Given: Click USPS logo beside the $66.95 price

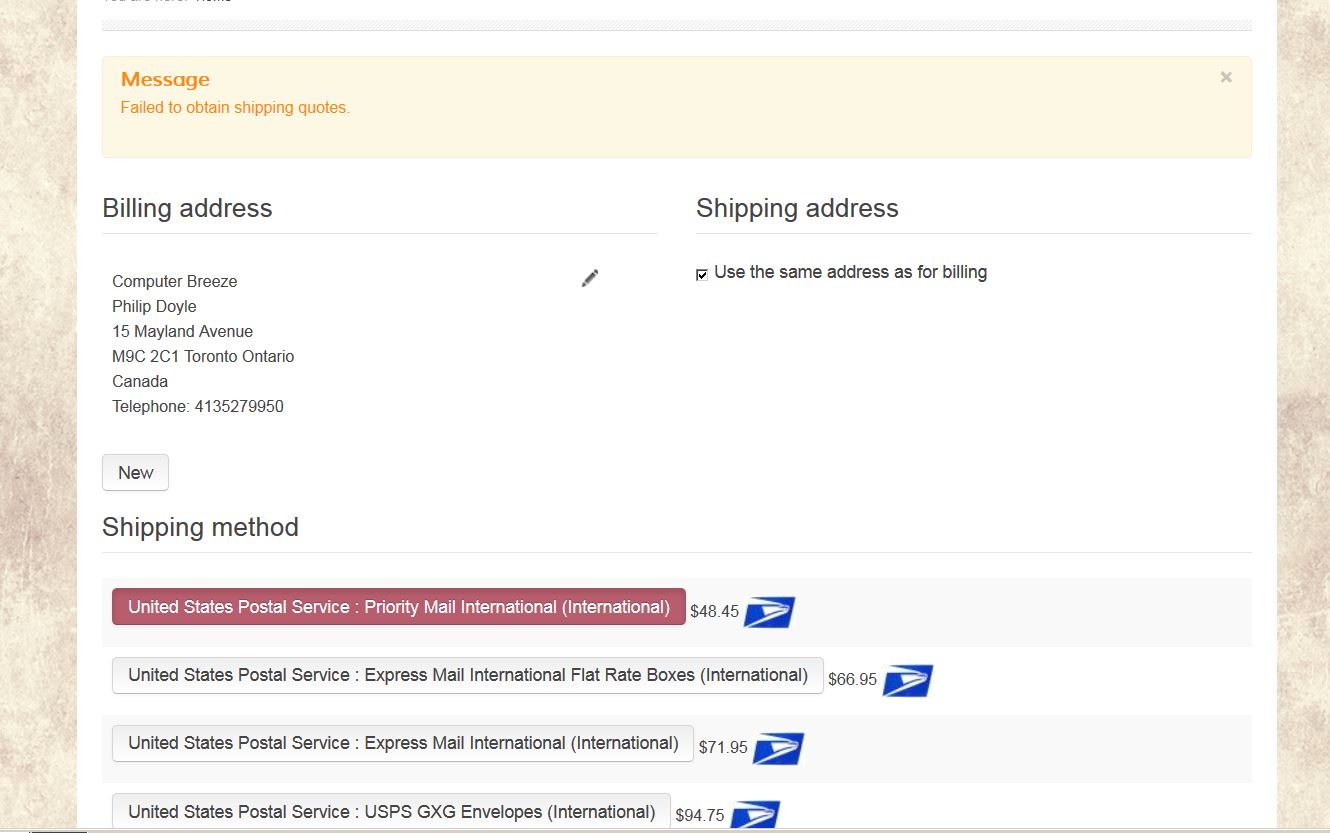Looking at the screenshot, I should (x=907, y=680).
